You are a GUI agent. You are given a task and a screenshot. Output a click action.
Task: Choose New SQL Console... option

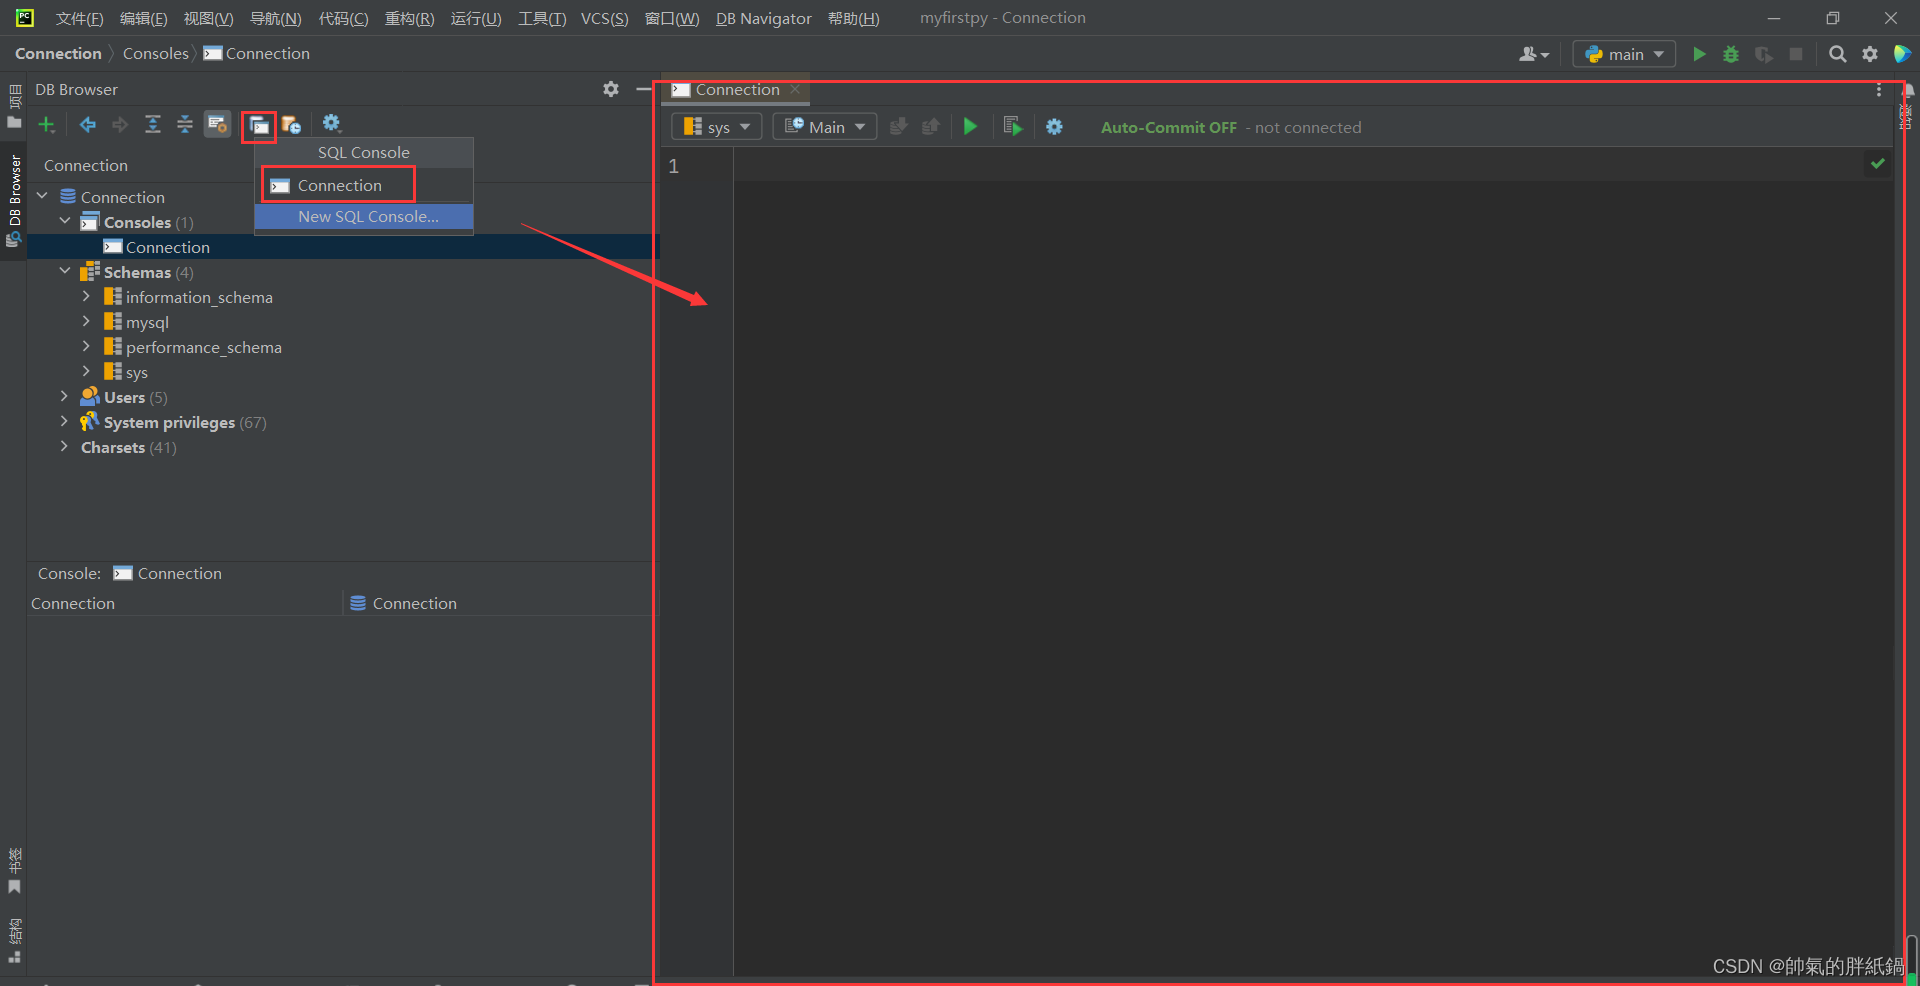pyautogui.click(x=364, y=216)
